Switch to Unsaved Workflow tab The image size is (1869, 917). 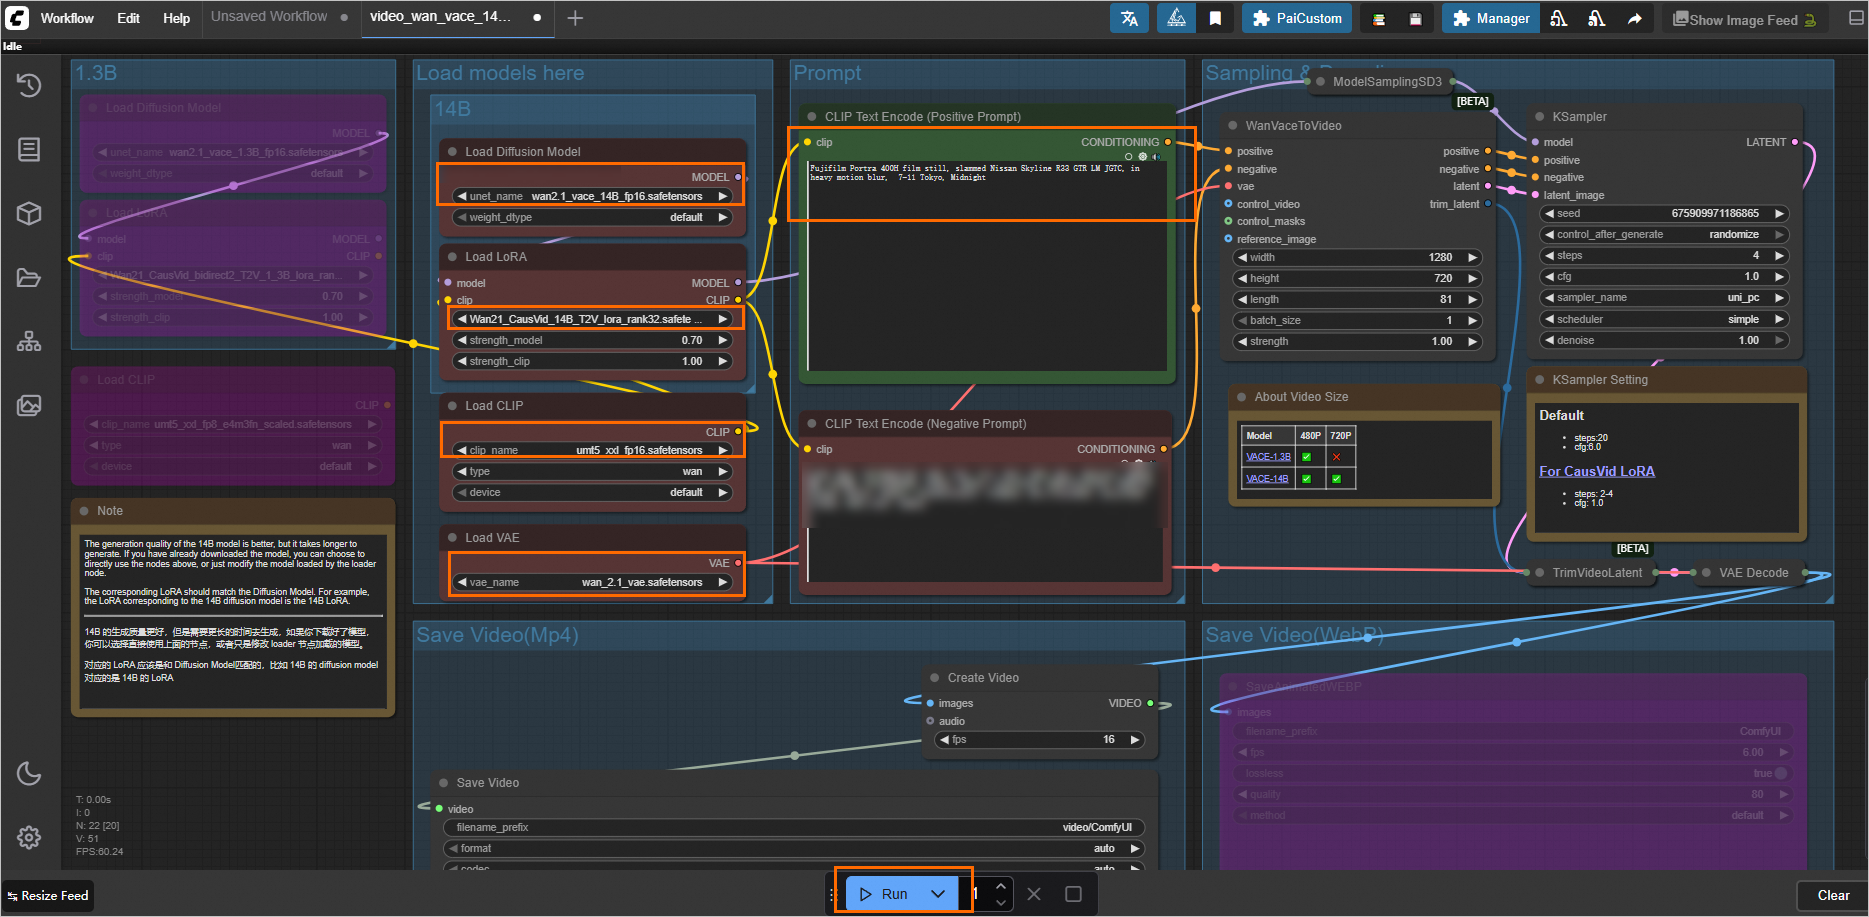point(269,17)
